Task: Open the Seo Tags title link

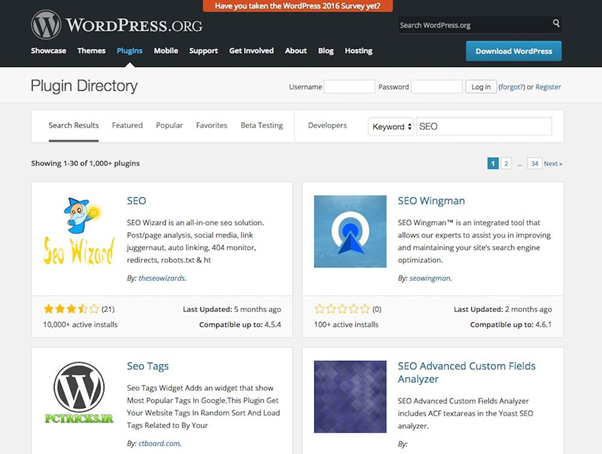Action: [148, 366]
